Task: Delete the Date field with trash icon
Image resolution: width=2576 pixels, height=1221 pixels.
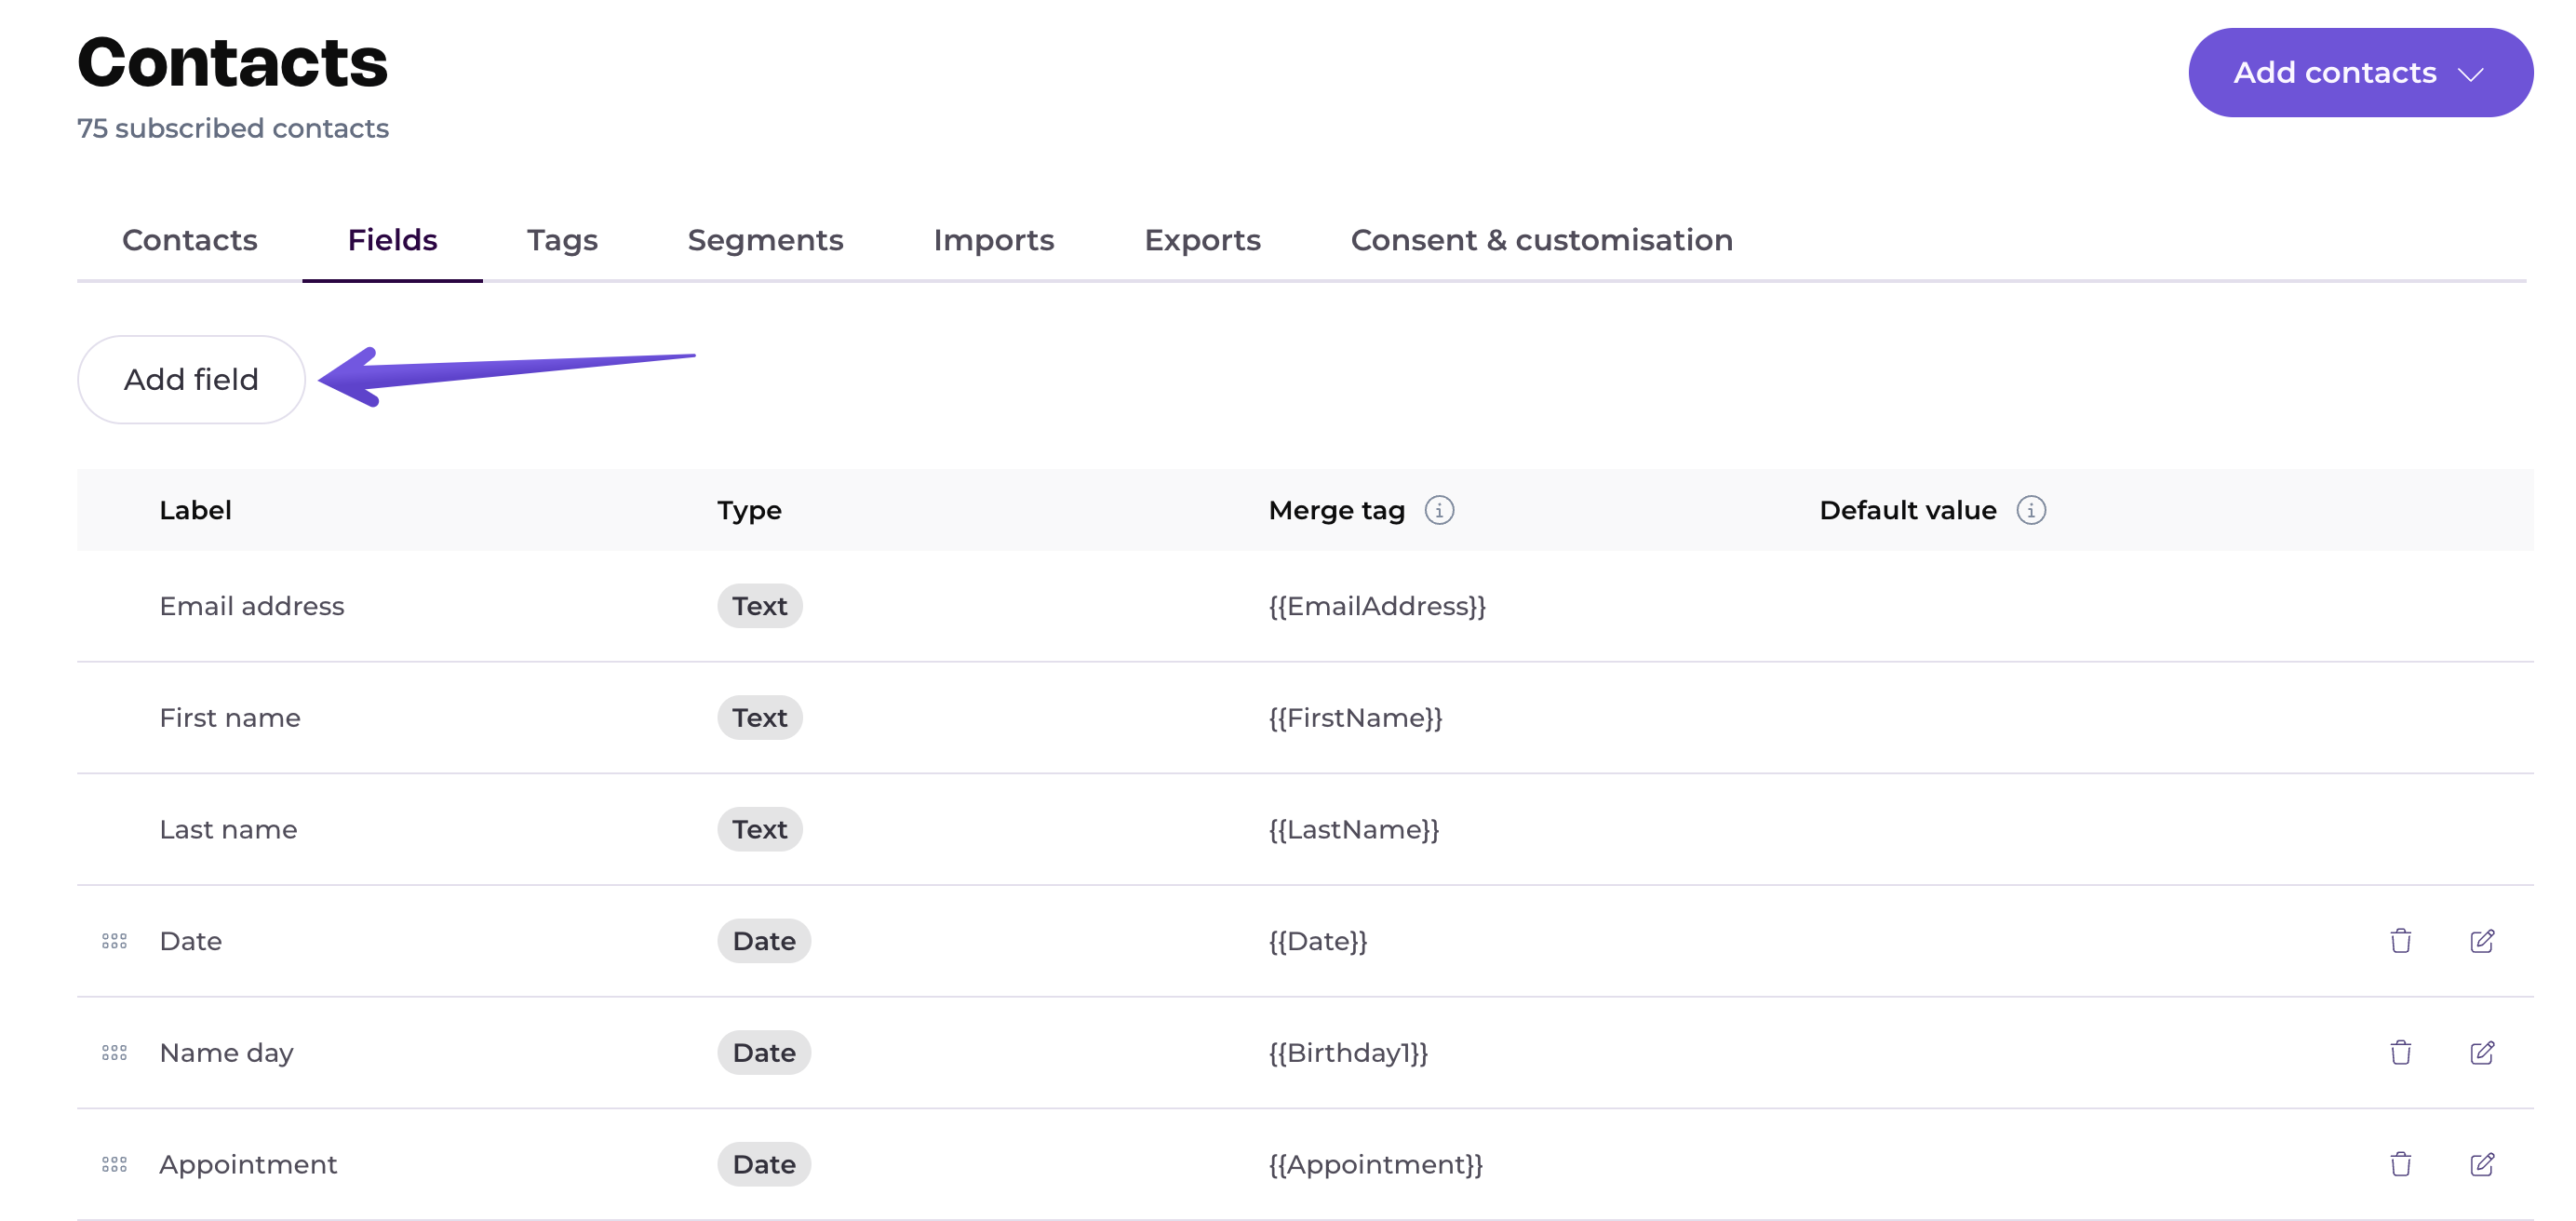Action: coord(2400,941)
